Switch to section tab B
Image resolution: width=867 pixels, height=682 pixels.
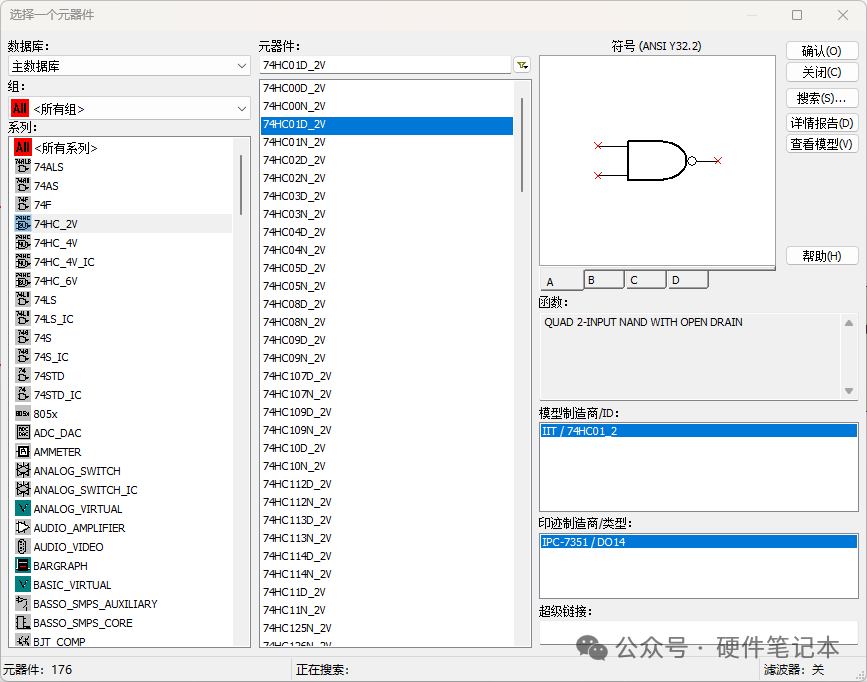pos(604,280)
